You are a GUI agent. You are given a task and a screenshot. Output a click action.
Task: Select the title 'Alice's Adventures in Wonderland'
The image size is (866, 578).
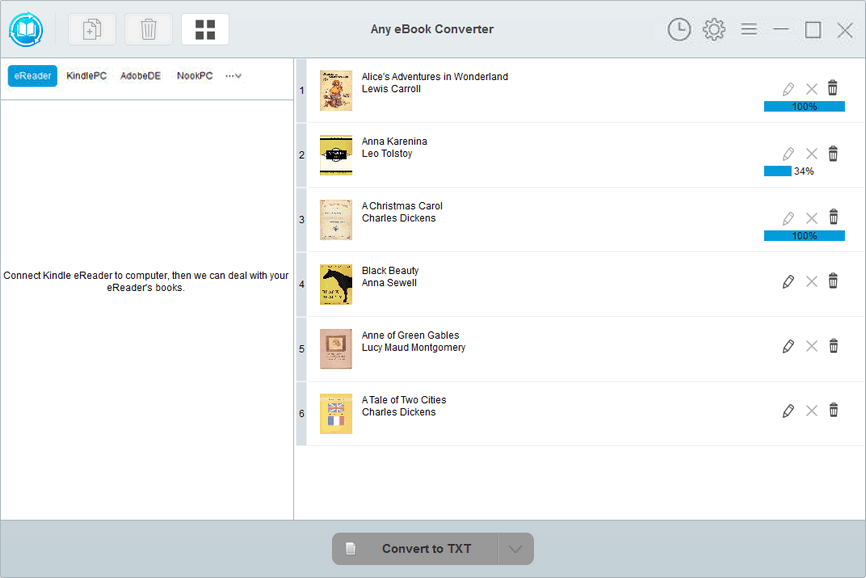point(435,77)
